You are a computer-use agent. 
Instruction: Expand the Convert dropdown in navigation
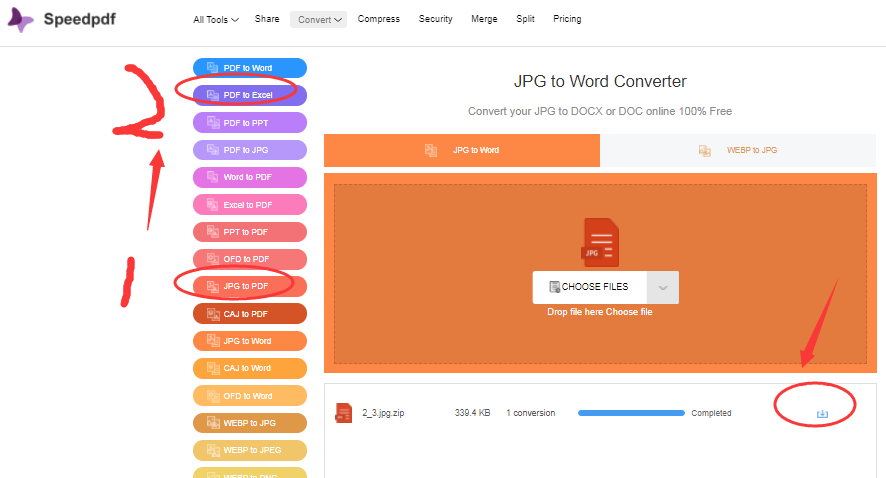320,19
